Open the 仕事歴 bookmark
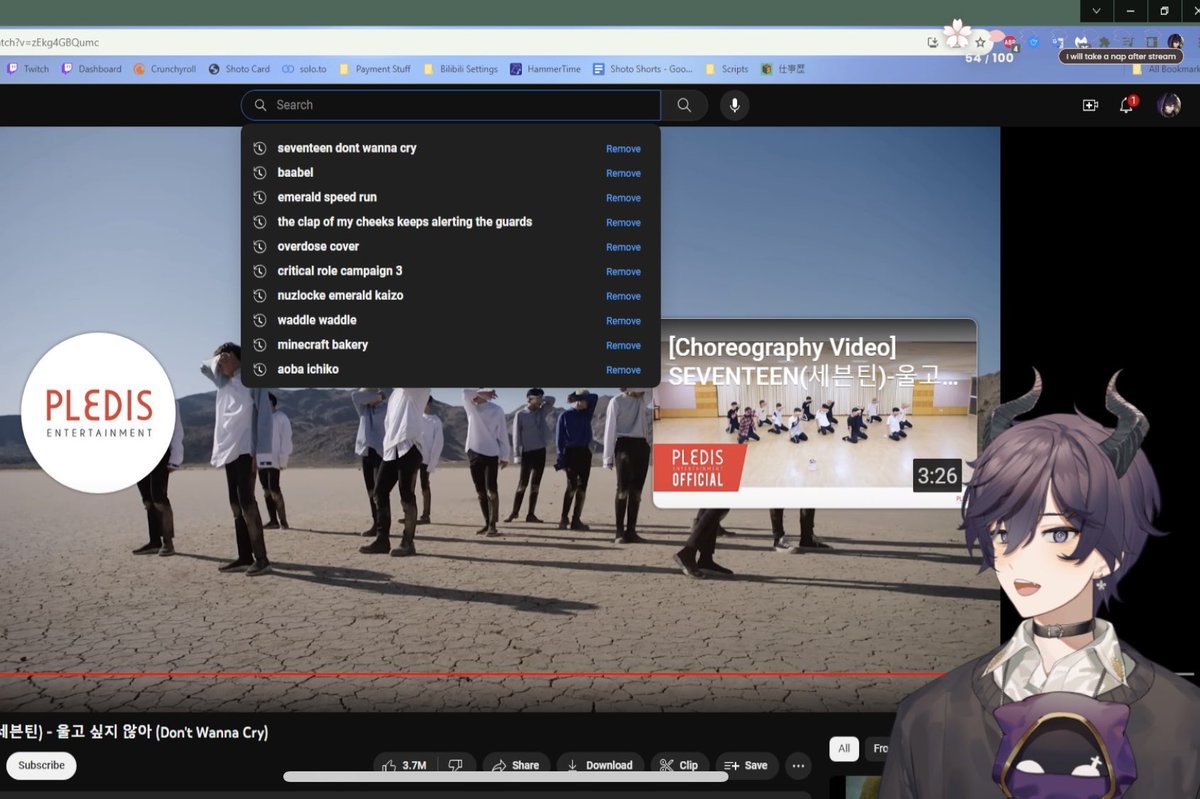The width and height of the screenshot is (1200, 799). pyautogui.click(x=783, y=69)
